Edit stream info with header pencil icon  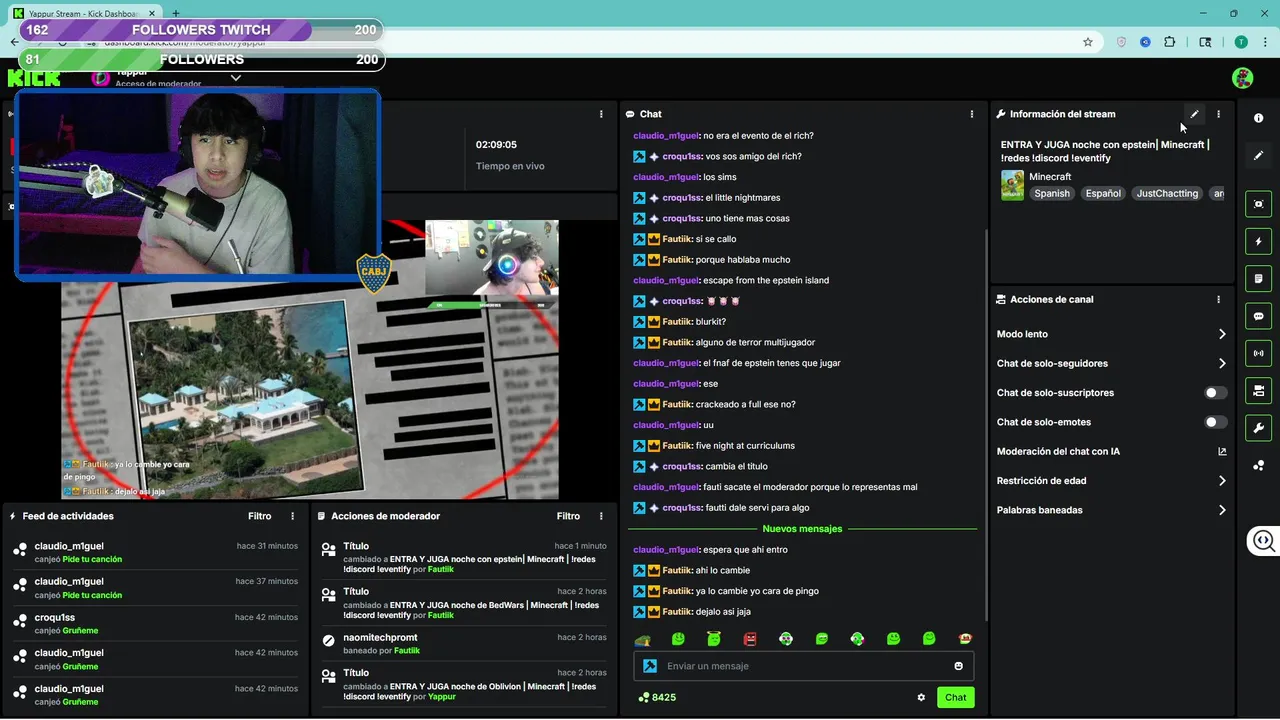tap(1194, 114)
